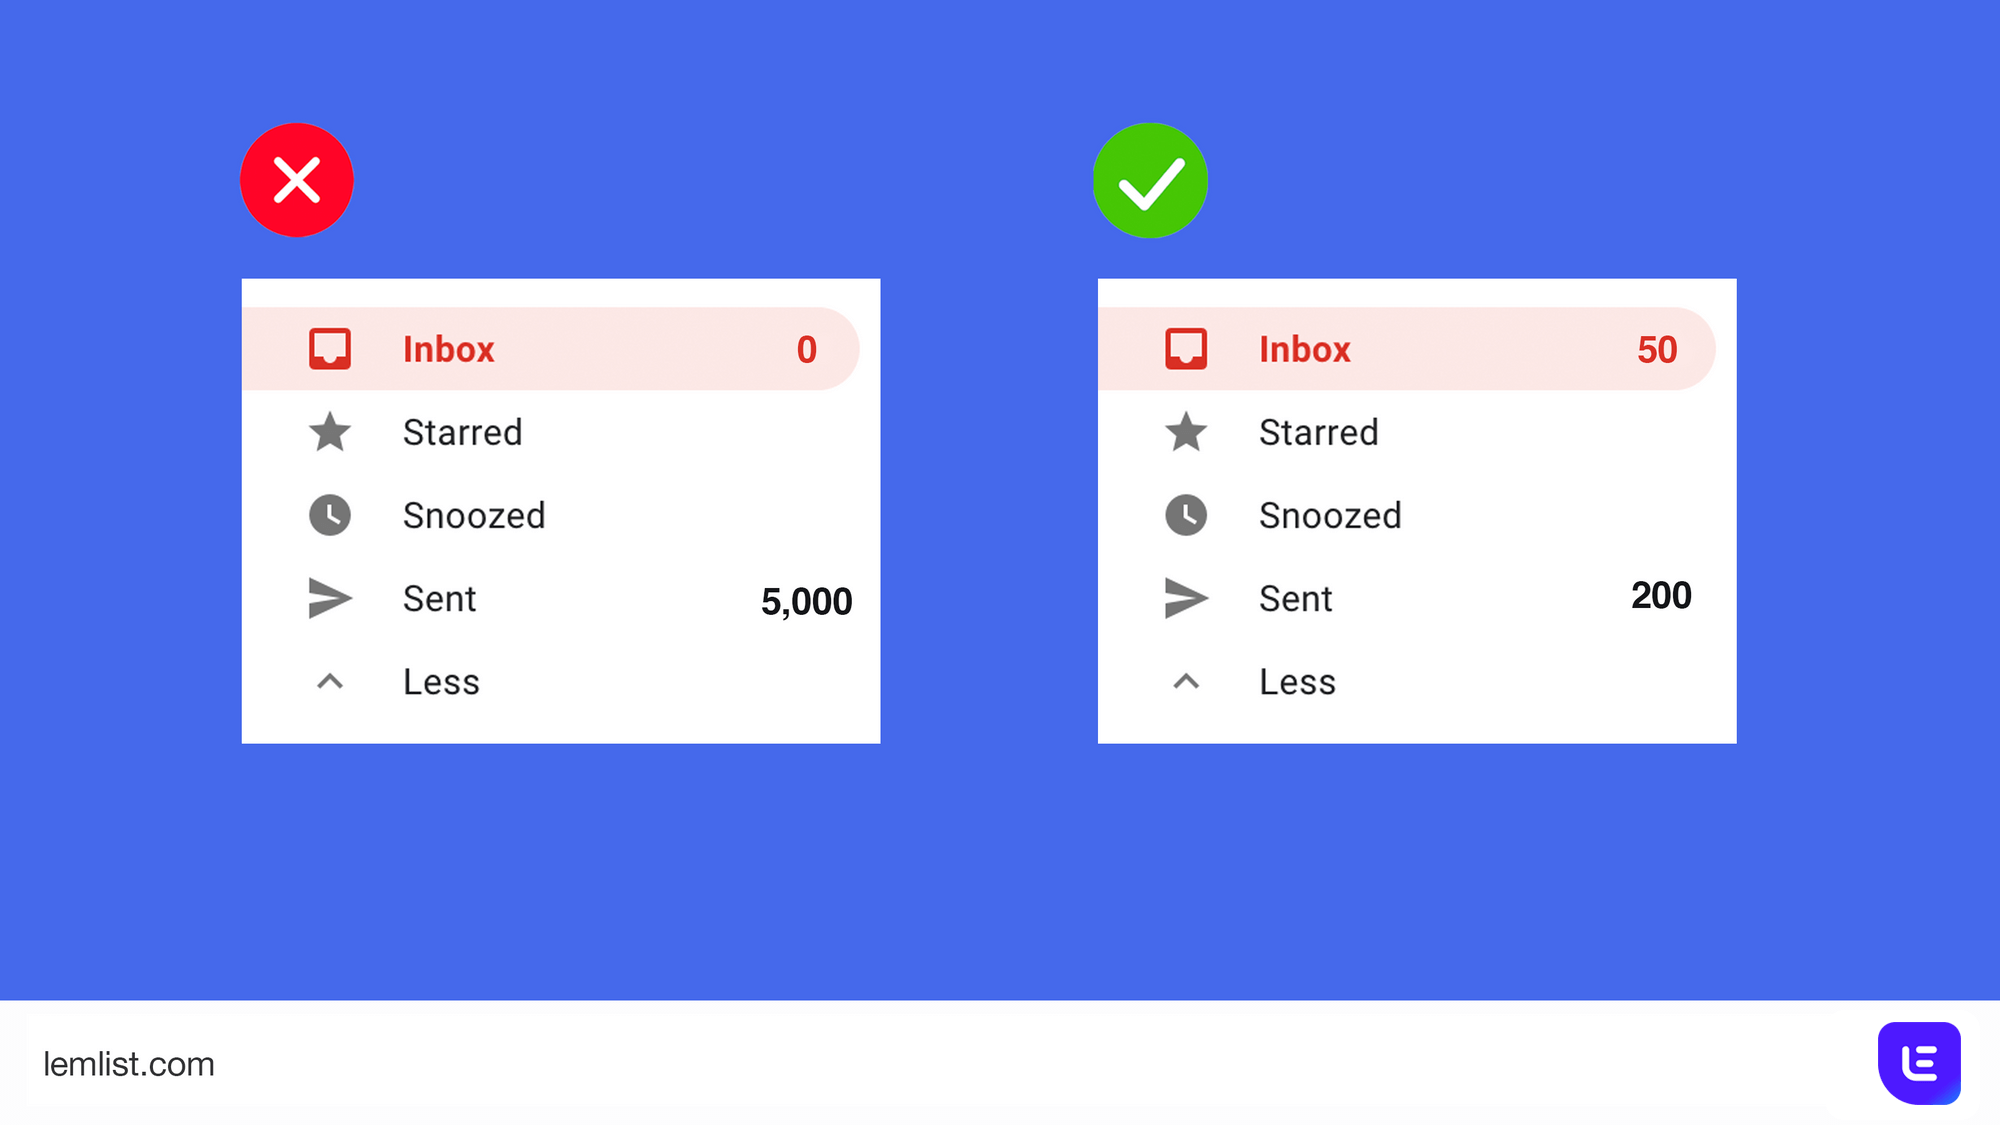Open the Sent label in the left panel
This screenshot has width=2000, height=1125.
point(440,599)
